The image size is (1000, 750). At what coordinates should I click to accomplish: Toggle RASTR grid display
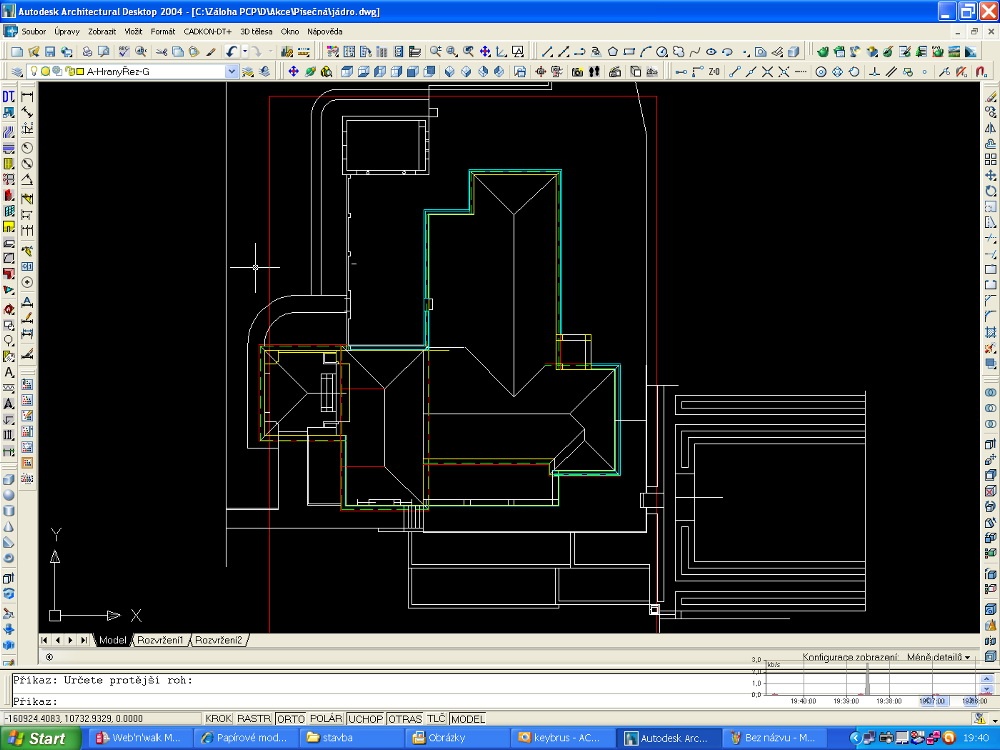coord(254,719)
